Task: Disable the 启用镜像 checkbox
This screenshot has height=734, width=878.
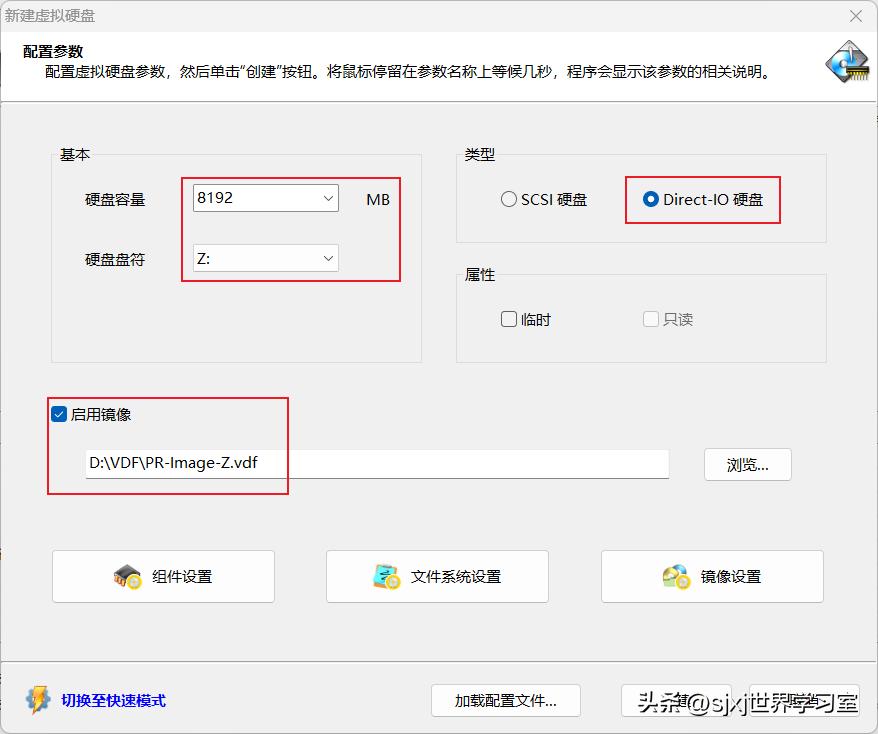Action: pyautogui.click(x=57, y=414)
